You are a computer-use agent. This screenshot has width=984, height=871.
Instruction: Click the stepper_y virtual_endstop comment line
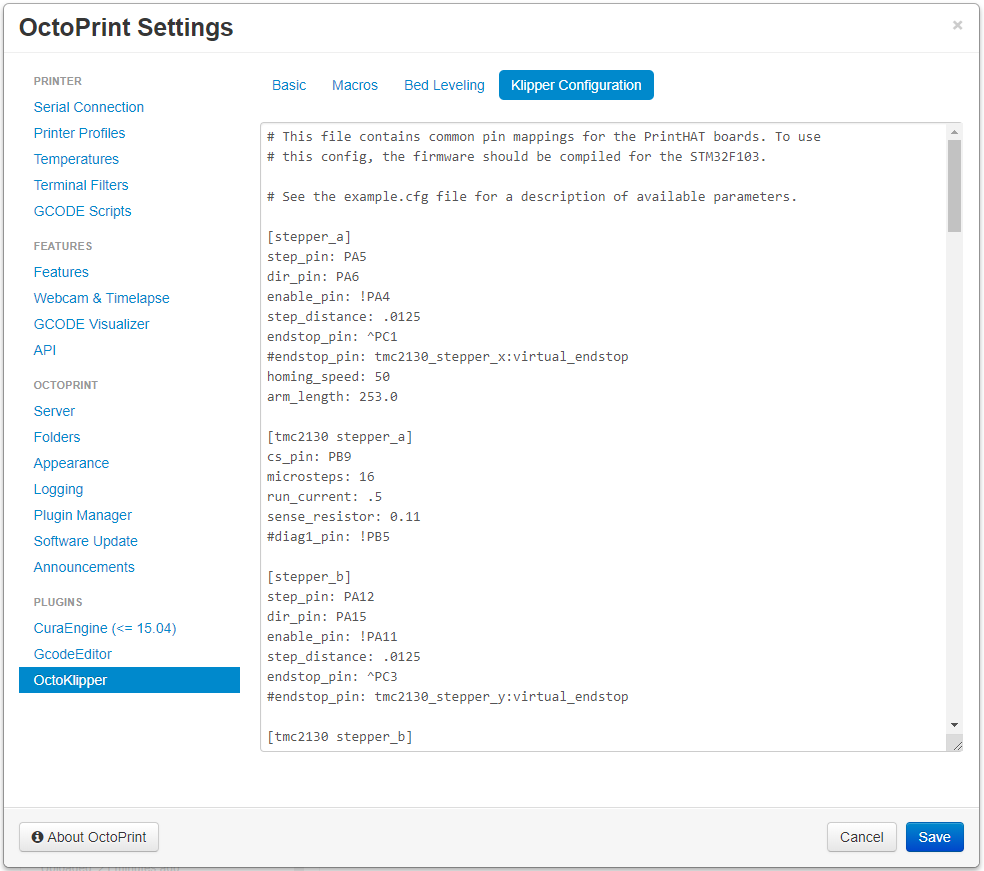tap(447, 697)
